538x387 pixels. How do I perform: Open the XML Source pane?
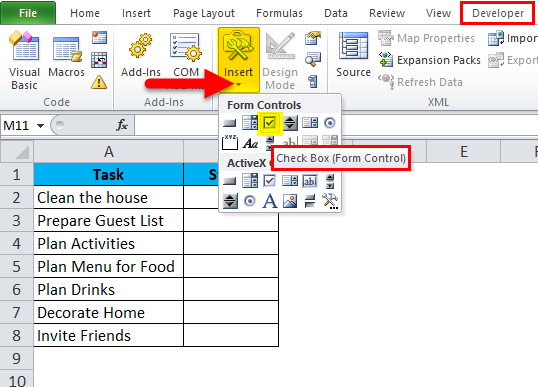click(x=353, y=54)
